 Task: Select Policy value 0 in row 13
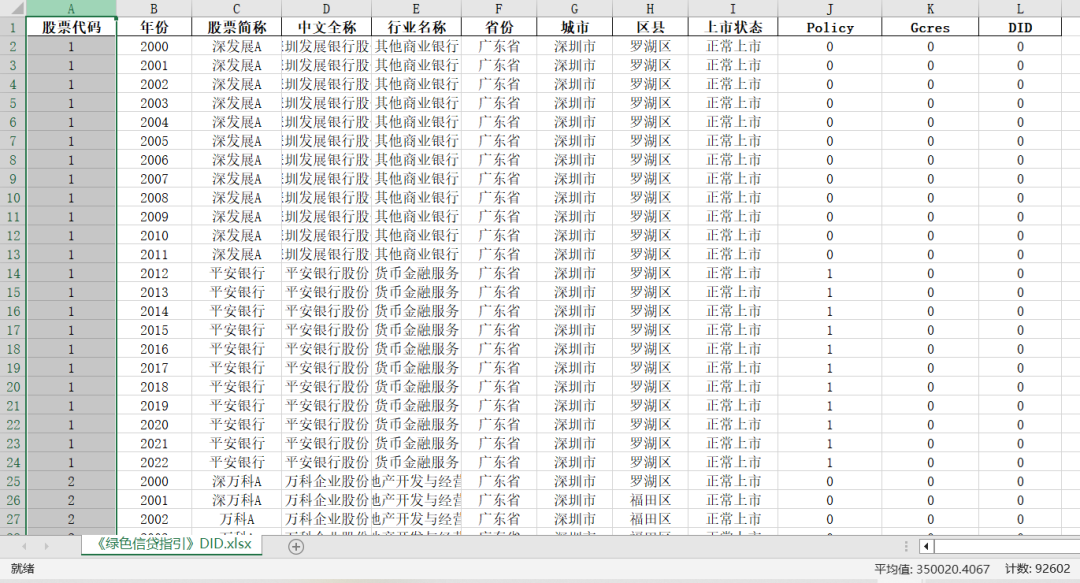tap(830, 254)
